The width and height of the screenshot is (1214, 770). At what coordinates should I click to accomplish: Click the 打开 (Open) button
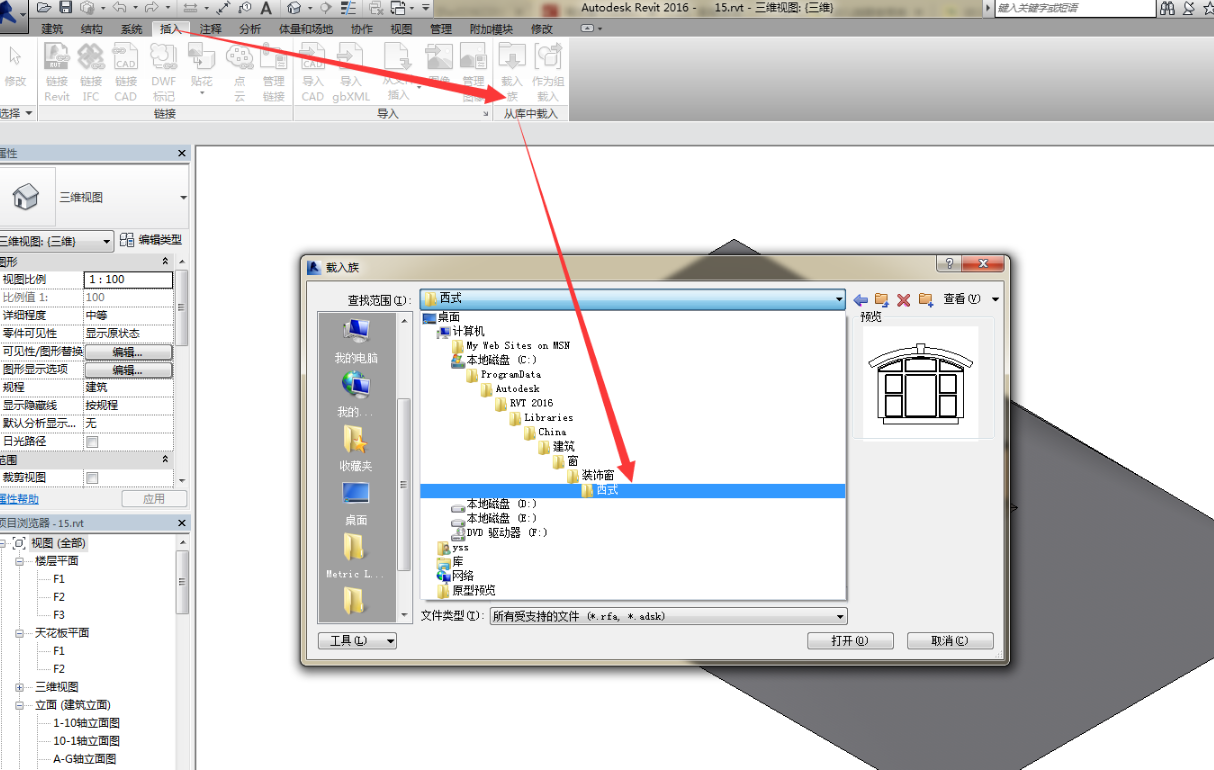pos(850,641)
